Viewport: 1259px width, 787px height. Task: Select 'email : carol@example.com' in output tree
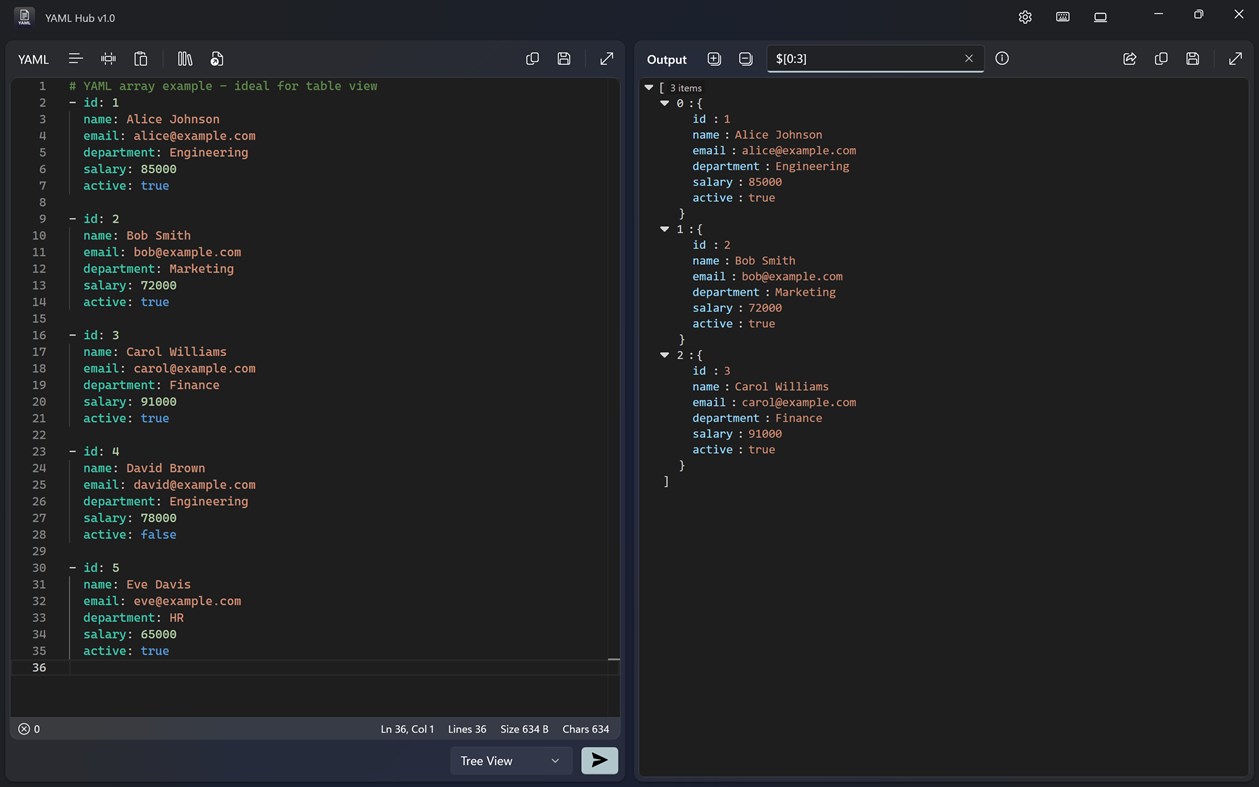(774, 402)
